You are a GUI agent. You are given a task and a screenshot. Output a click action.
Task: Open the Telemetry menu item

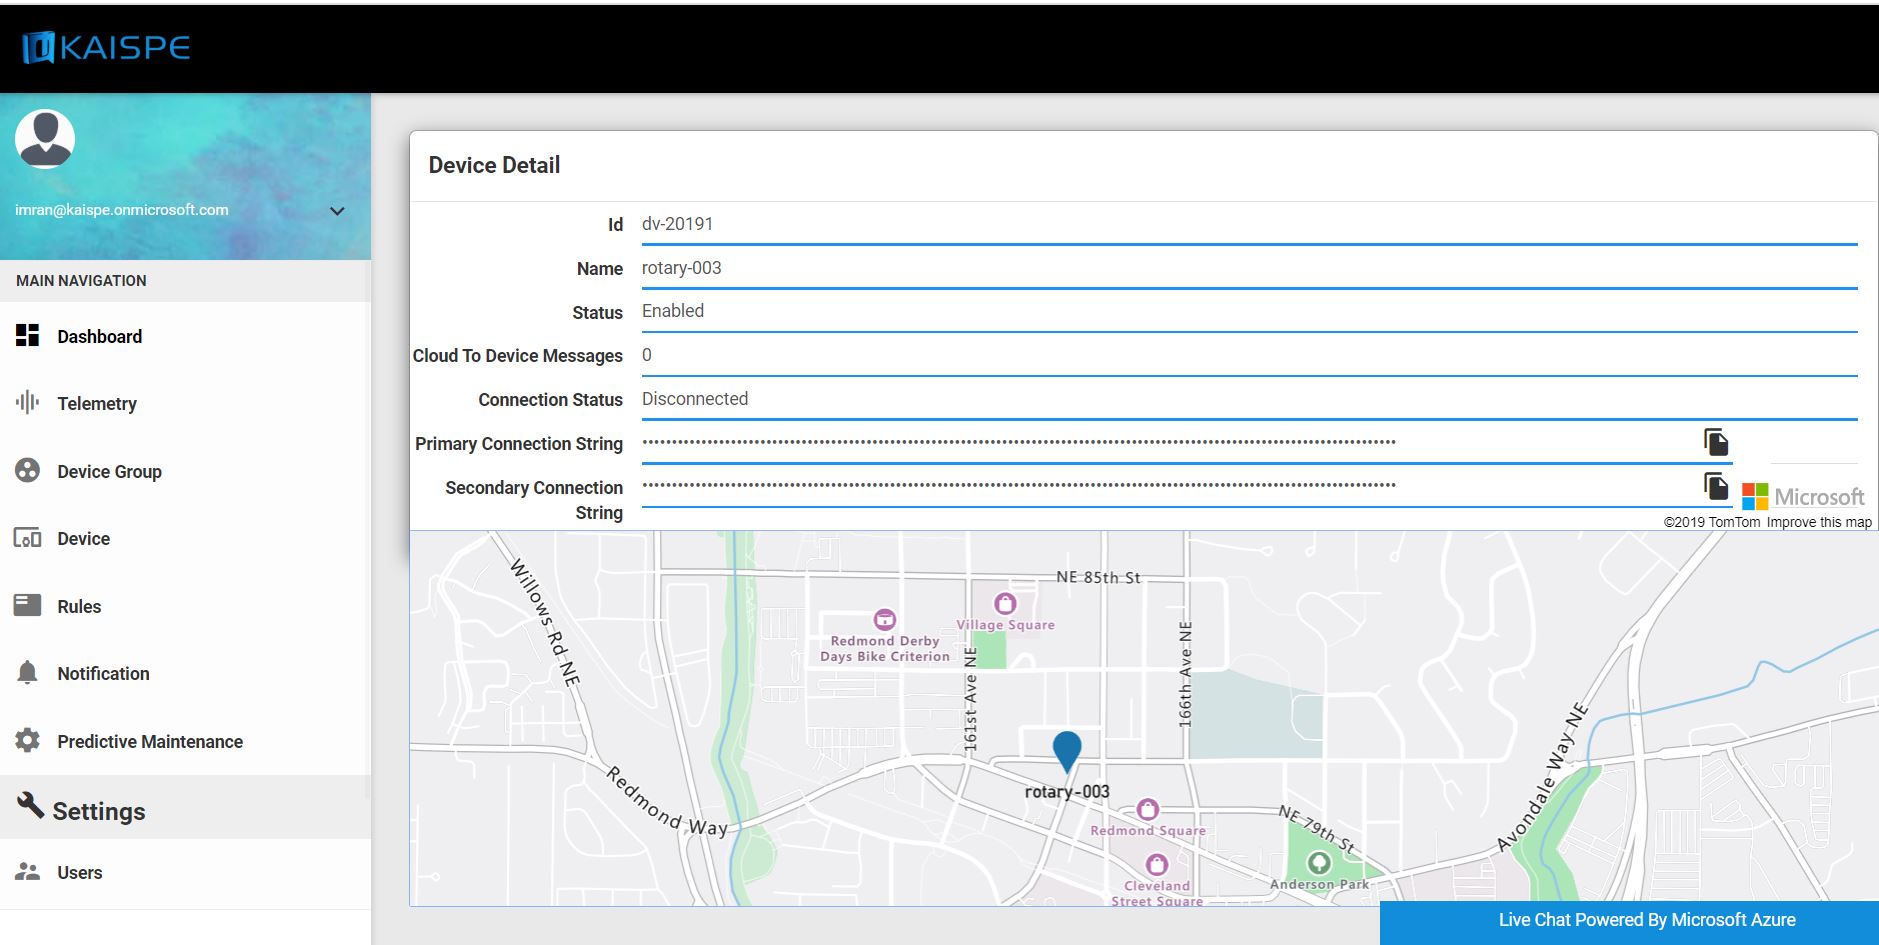97,404
